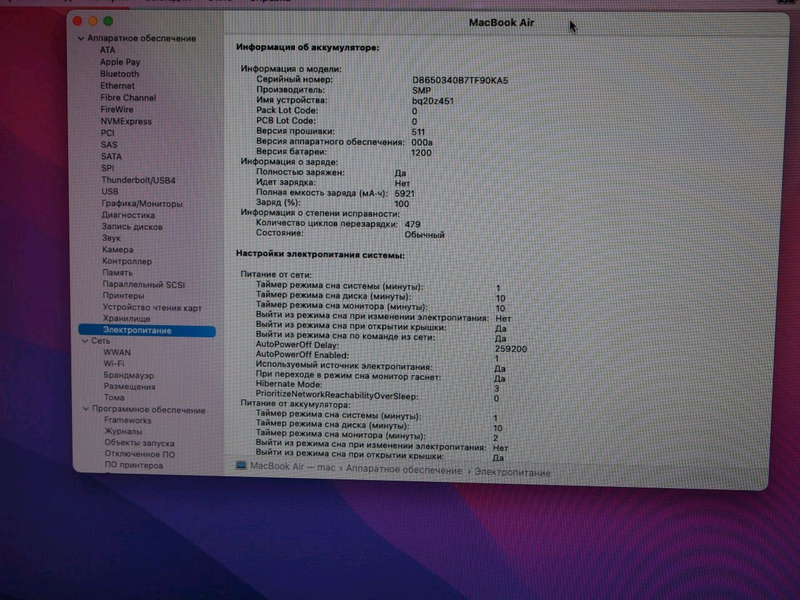Open Память section
The width and height of the screenshot is (800, 600).
[x=117, y=272]
